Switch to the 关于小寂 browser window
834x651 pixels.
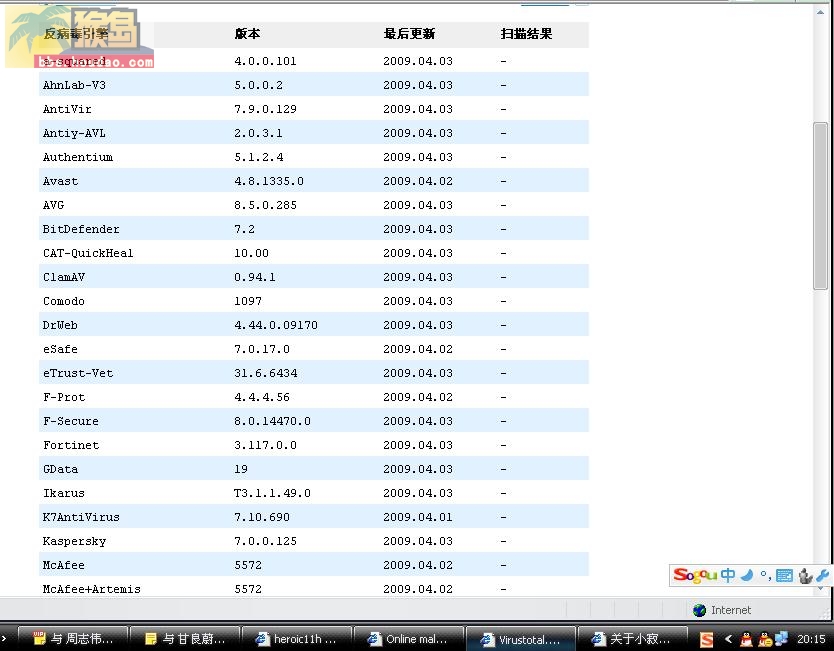pyautogui.click(x=632, y=639)
